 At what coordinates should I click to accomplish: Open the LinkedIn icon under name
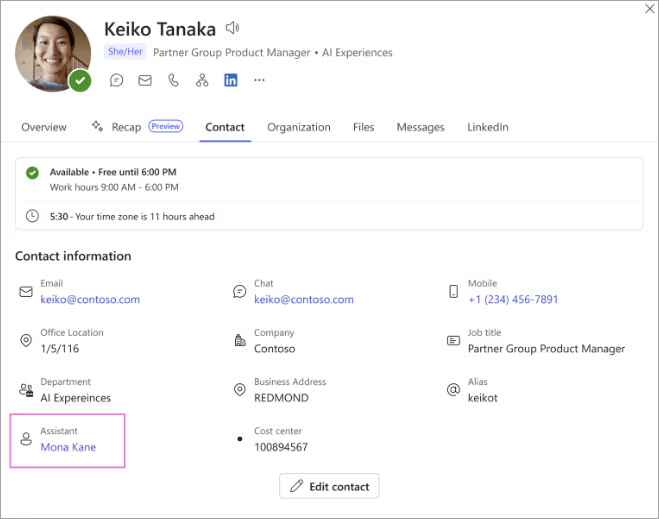point(231,80)
